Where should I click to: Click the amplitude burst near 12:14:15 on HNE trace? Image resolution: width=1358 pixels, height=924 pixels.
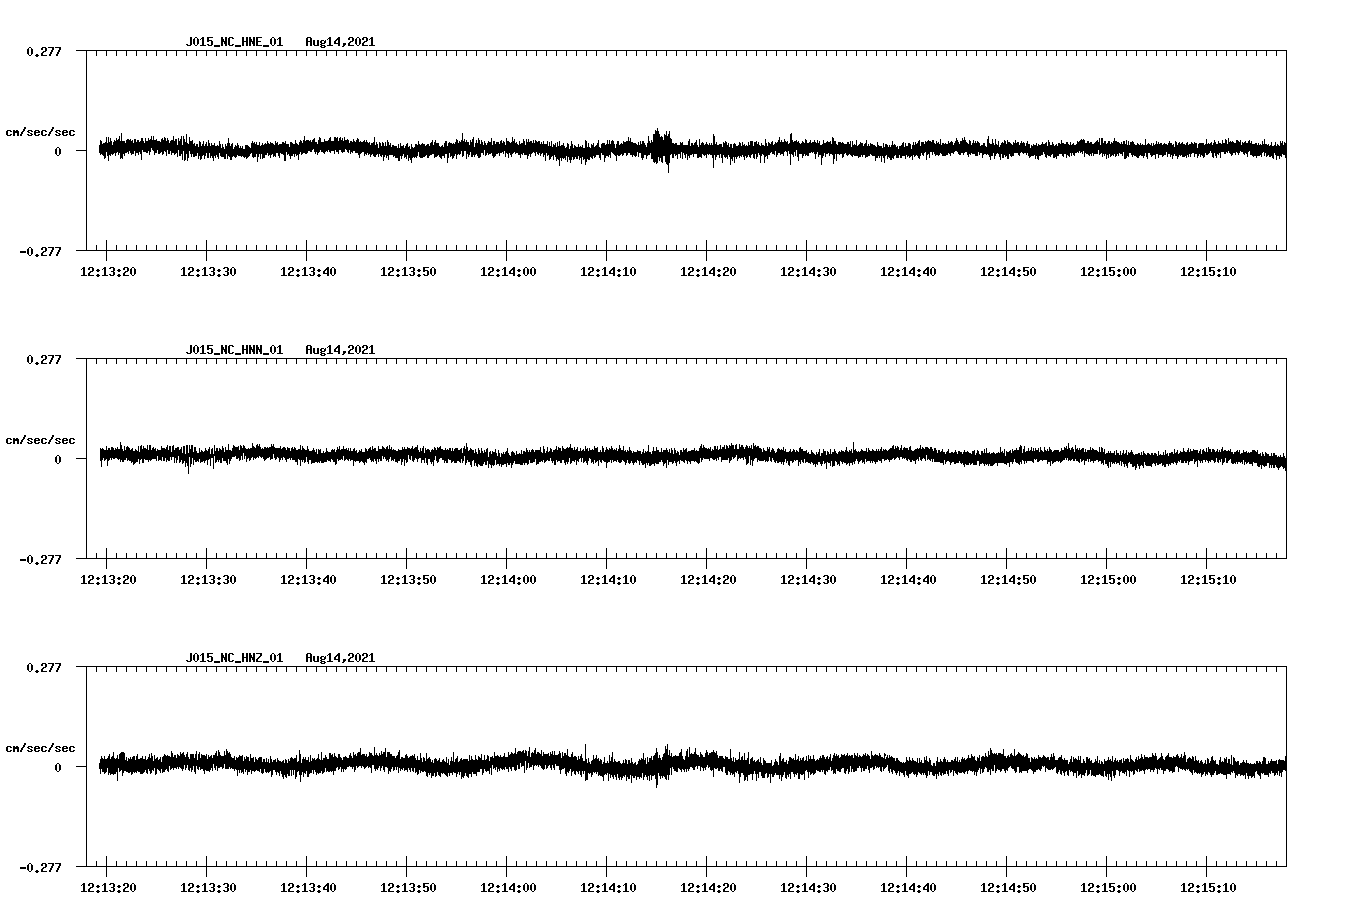(x=661, y=149)
